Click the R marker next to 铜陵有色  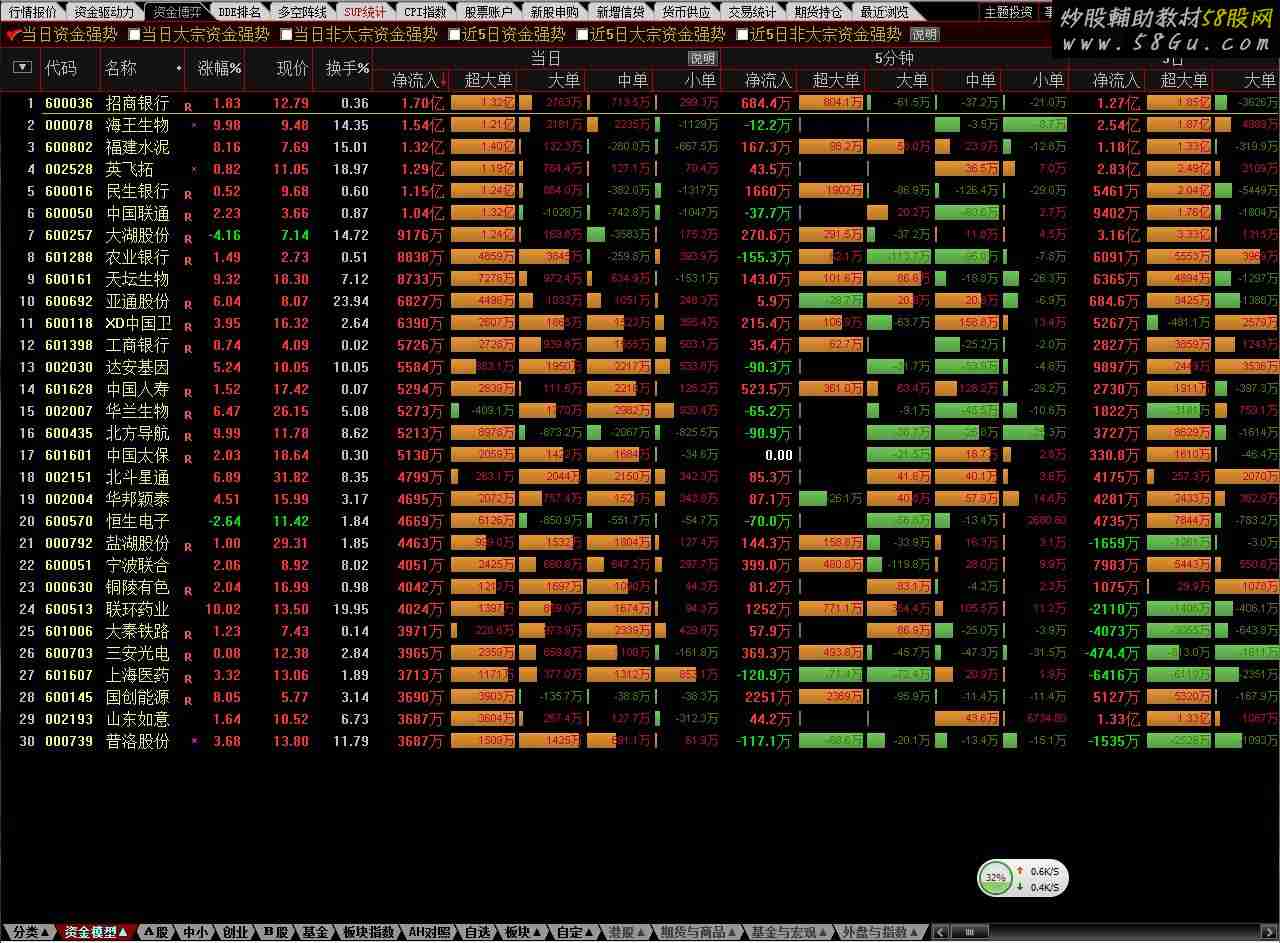click(188, 589)
